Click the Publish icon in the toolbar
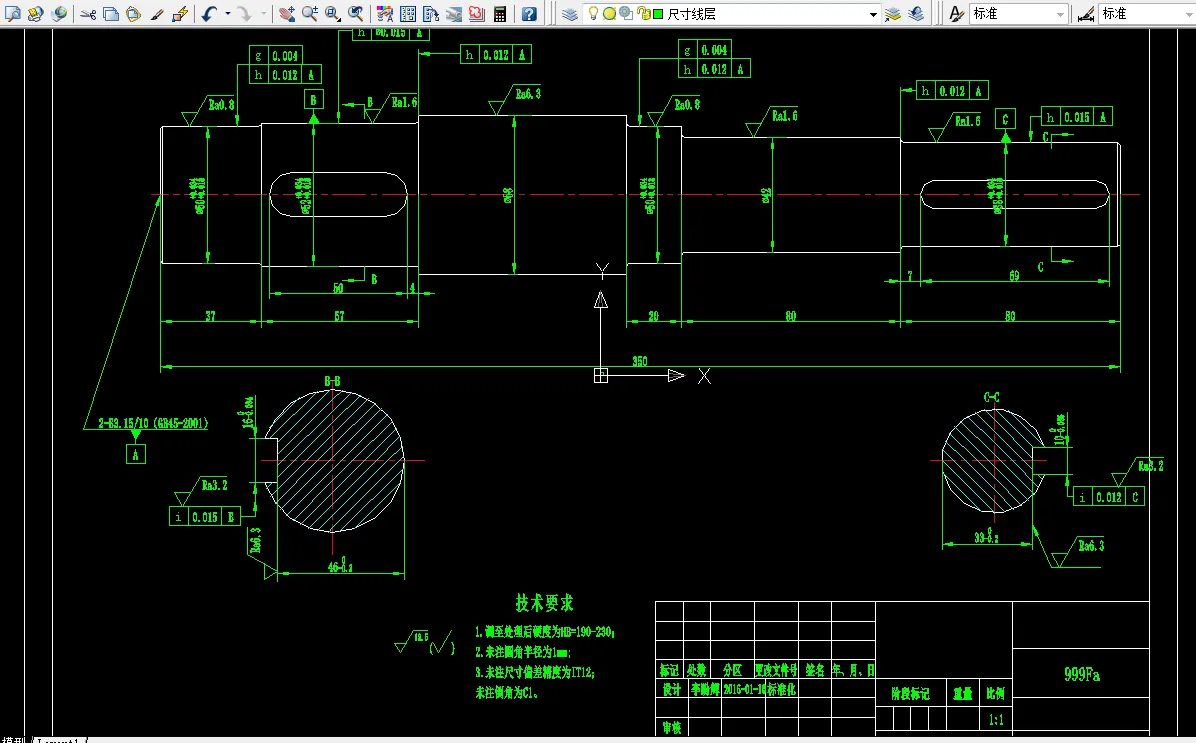The image size is (1196, 743). (x=36, y=14)
